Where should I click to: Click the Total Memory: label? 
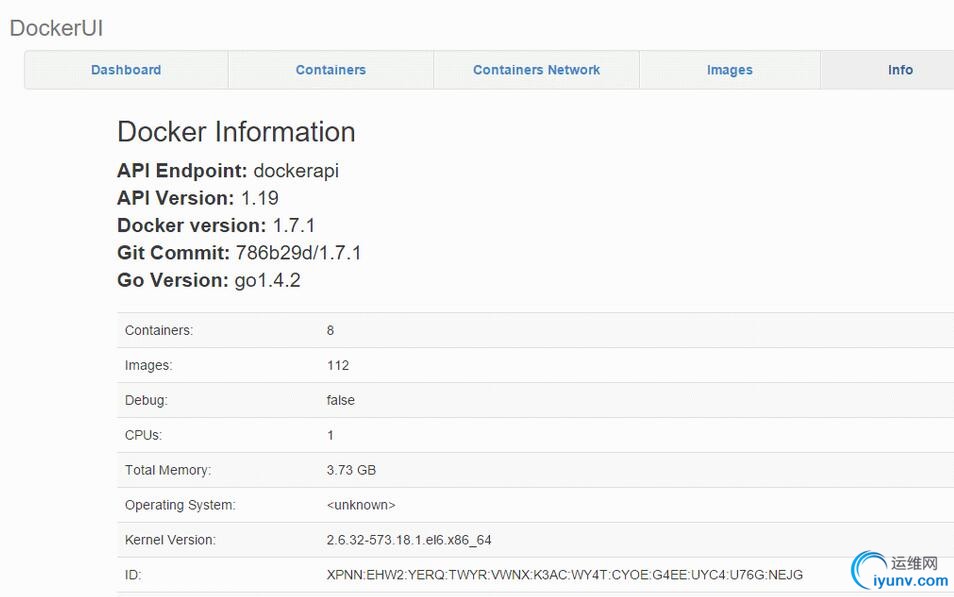point(168,470)
